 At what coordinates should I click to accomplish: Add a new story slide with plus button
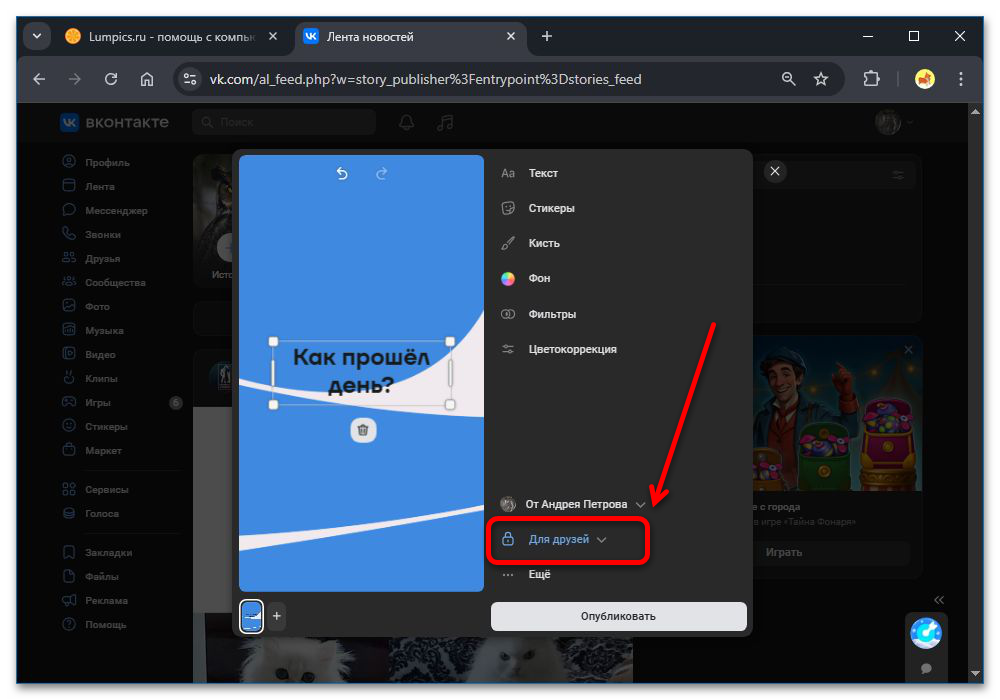click(277, 617)
